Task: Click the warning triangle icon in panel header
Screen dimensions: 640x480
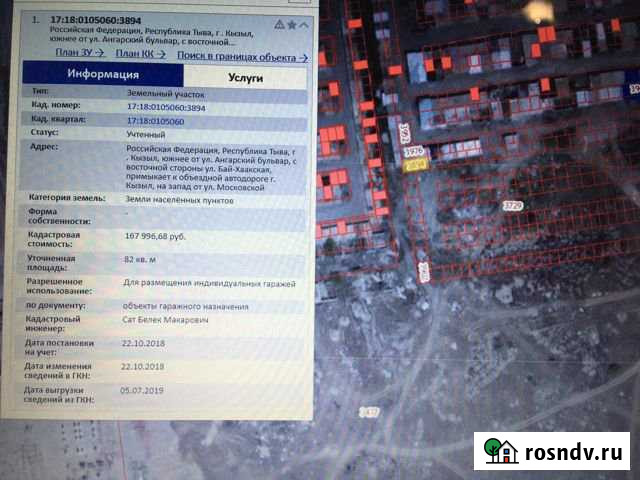Action: (279, 24)
